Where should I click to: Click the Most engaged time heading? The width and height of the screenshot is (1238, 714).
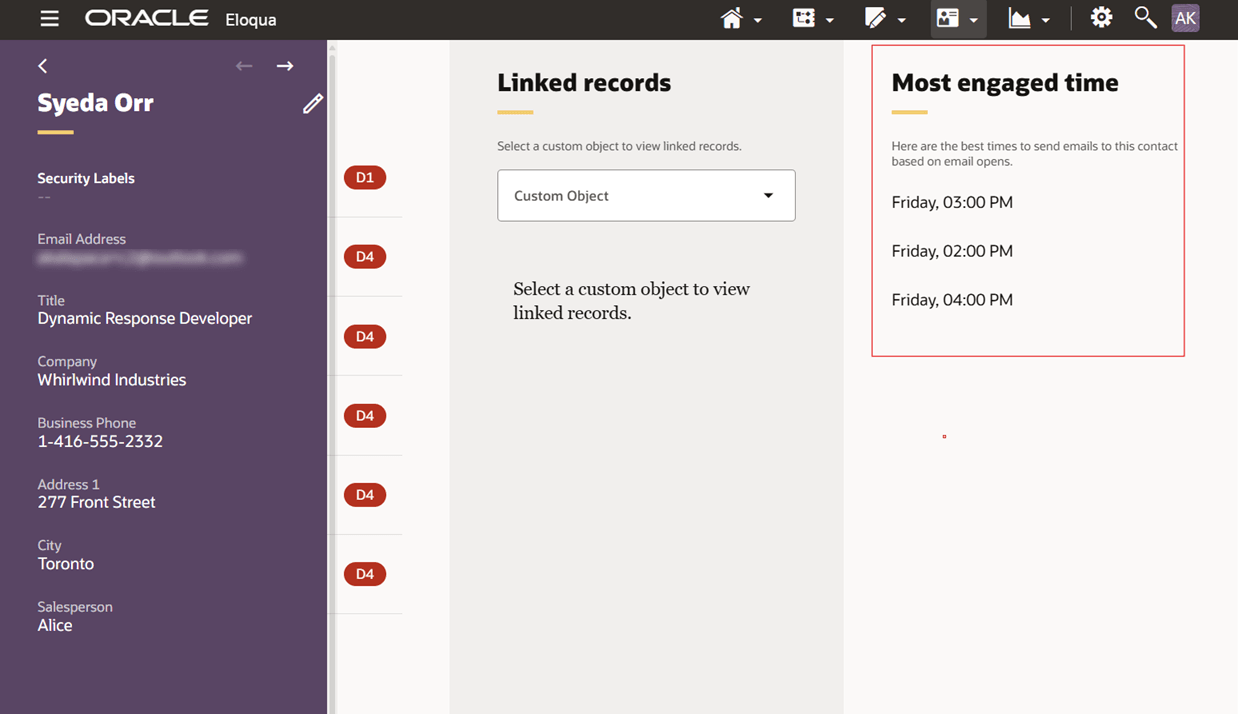point(1005,83)
